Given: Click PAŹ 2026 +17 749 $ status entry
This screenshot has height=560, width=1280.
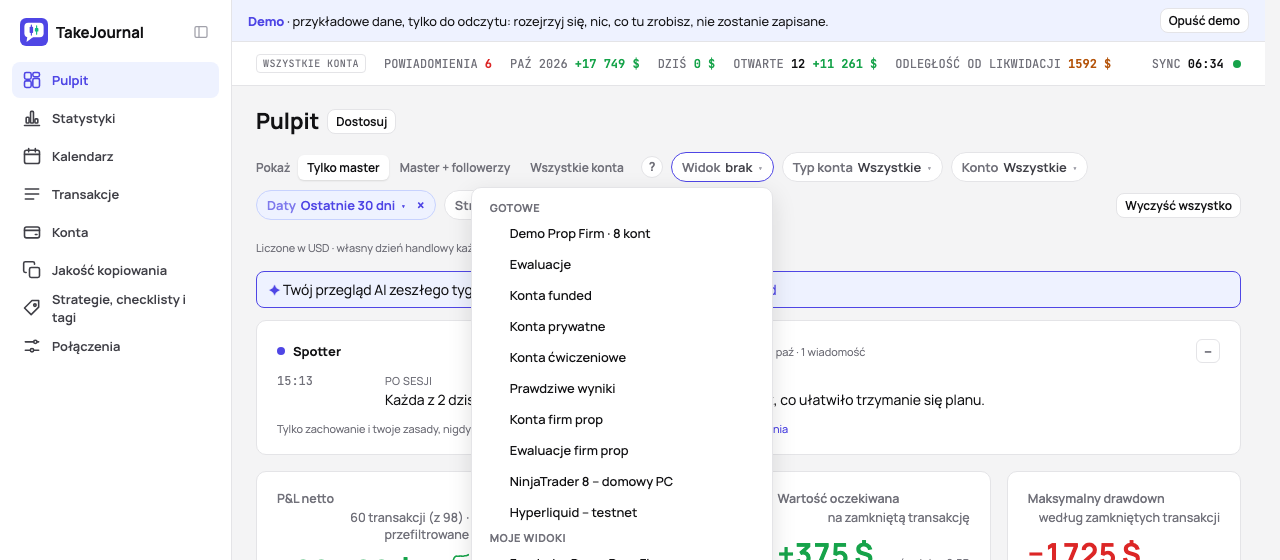Looking at the screenshot, I should 575,63.
